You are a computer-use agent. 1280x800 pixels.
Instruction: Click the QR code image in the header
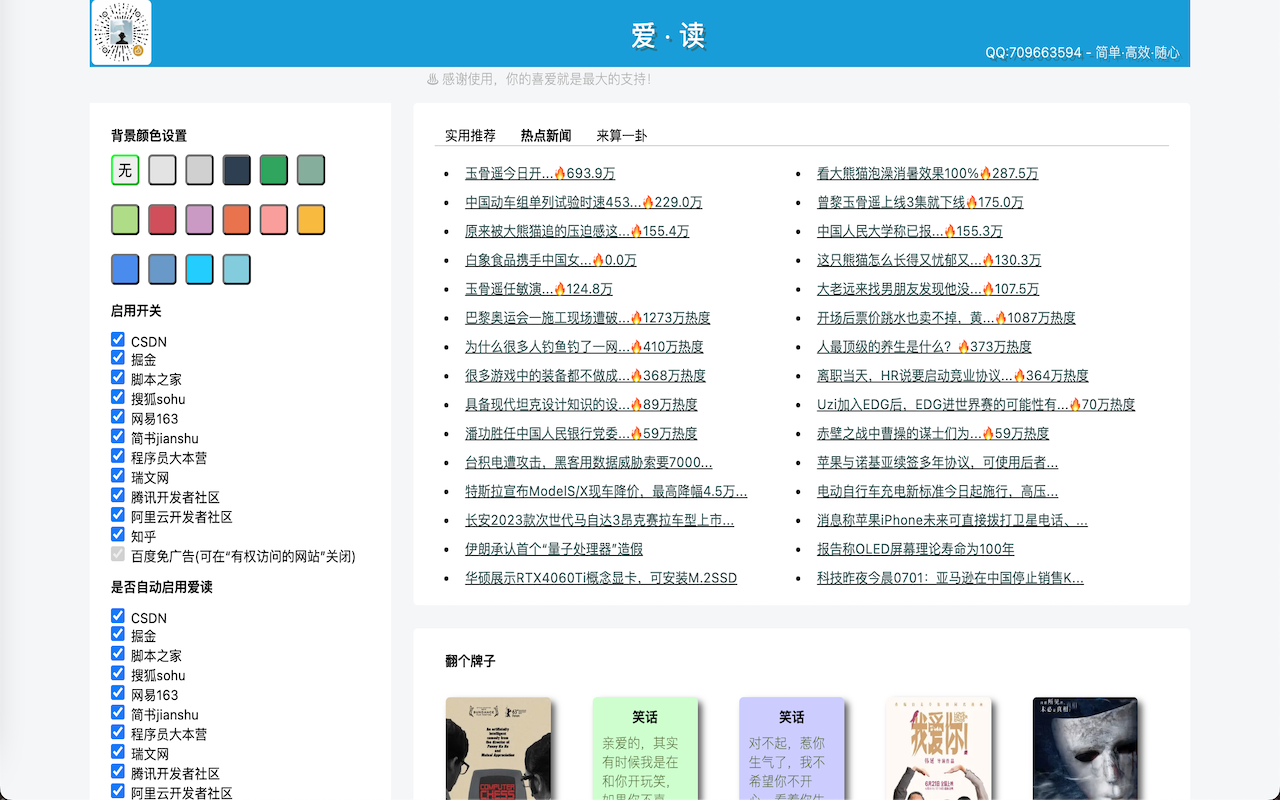pyautogui.click(x=120, y=33)
